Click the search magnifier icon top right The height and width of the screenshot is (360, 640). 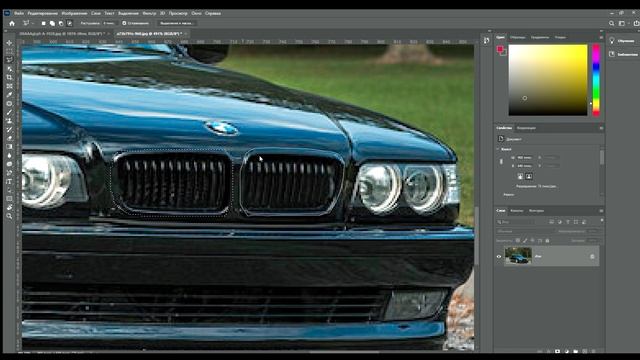(611, 23)
